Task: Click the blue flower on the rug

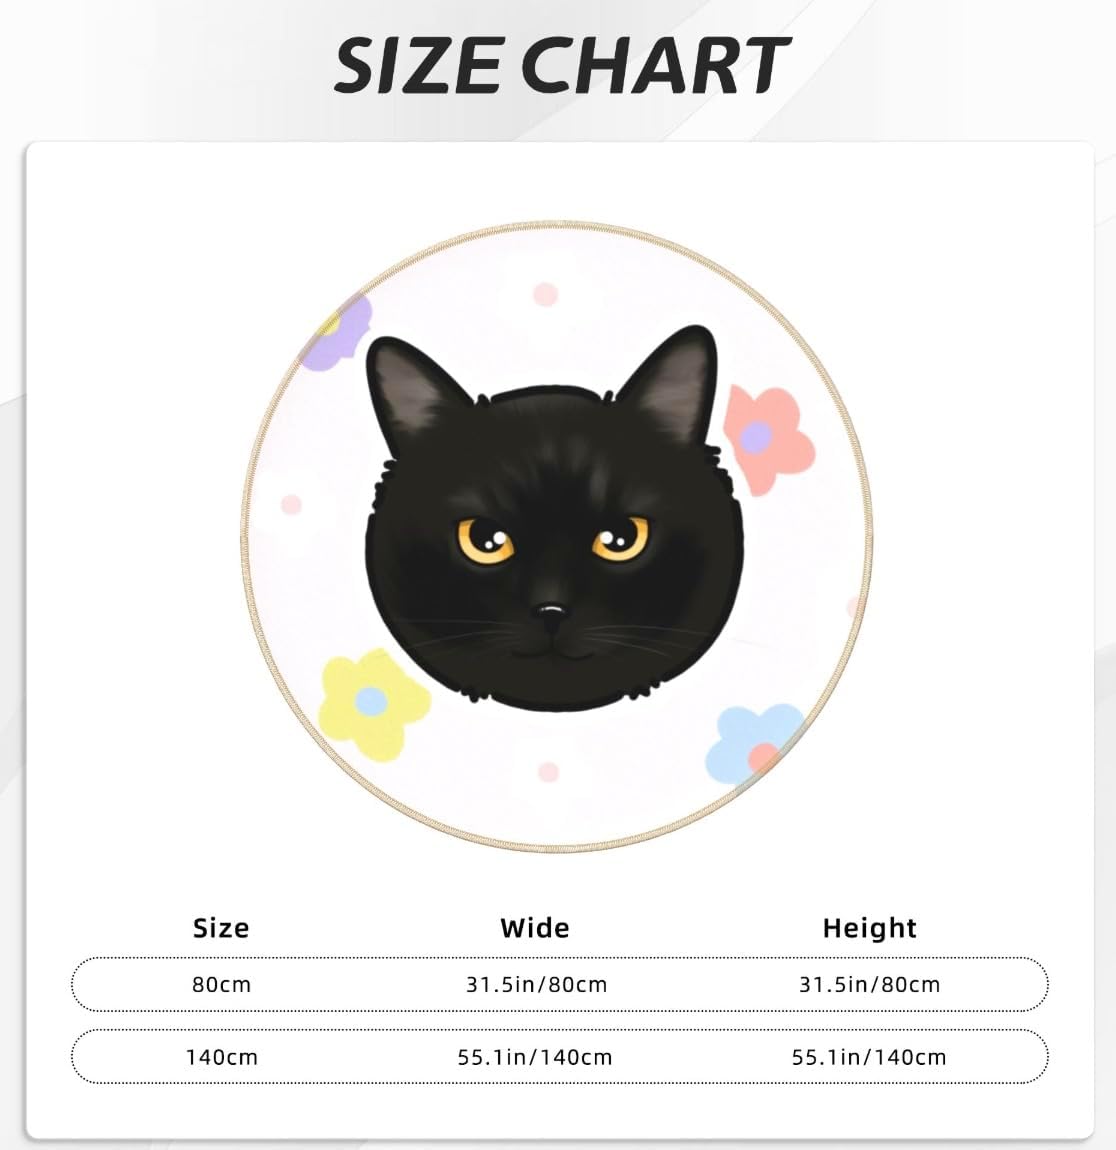Action: 755,744
